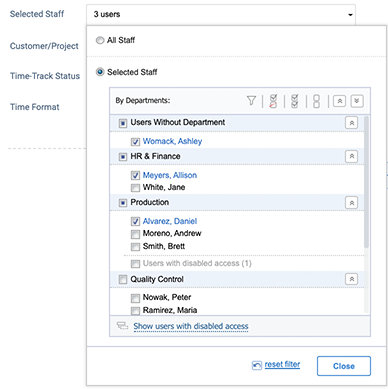388x389 pixels.
Task: Click the invert selection icon in By Departments toolbar
Action: click(273, 101)
